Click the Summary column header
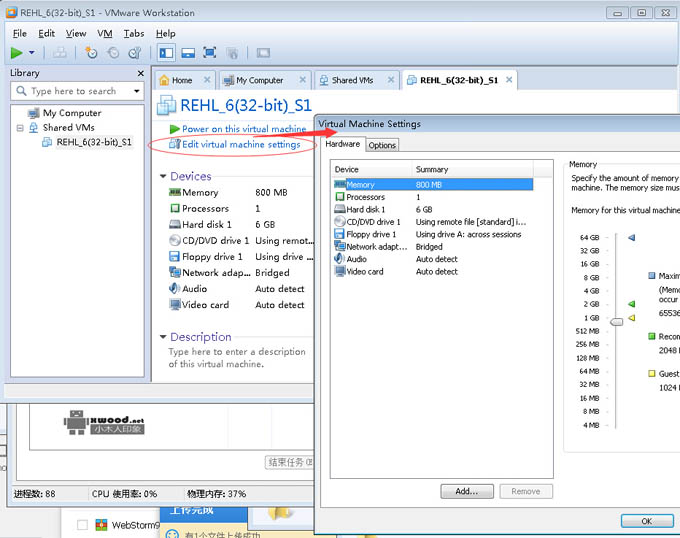Viewport: 680px width, 538px height. tap(472, 170)
